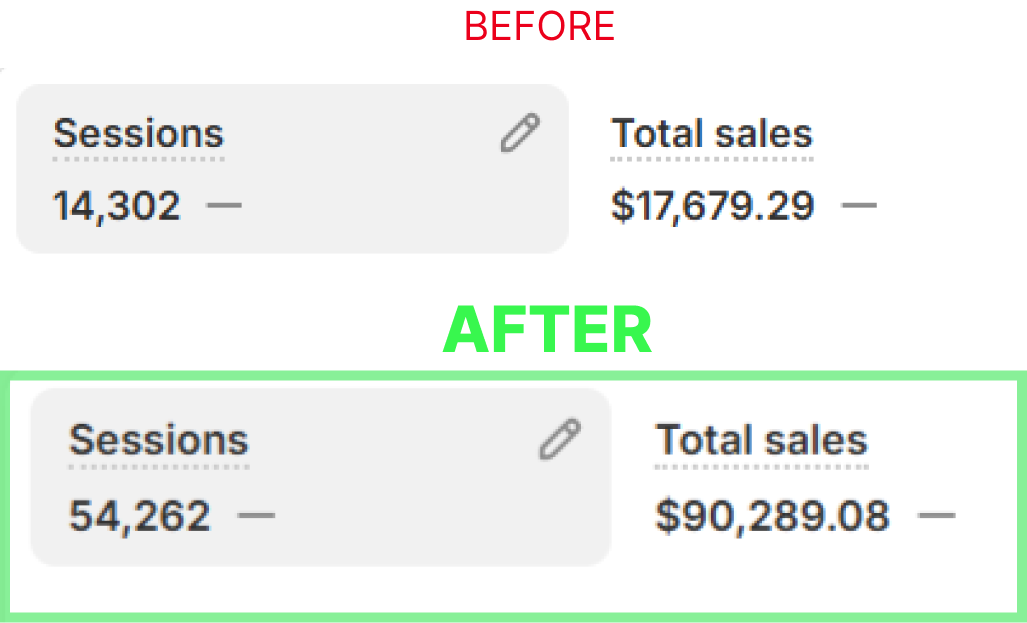Click the Total sales label in the BEFORE panel
The width and height of the screenshot is (1027, 623).
712,134
